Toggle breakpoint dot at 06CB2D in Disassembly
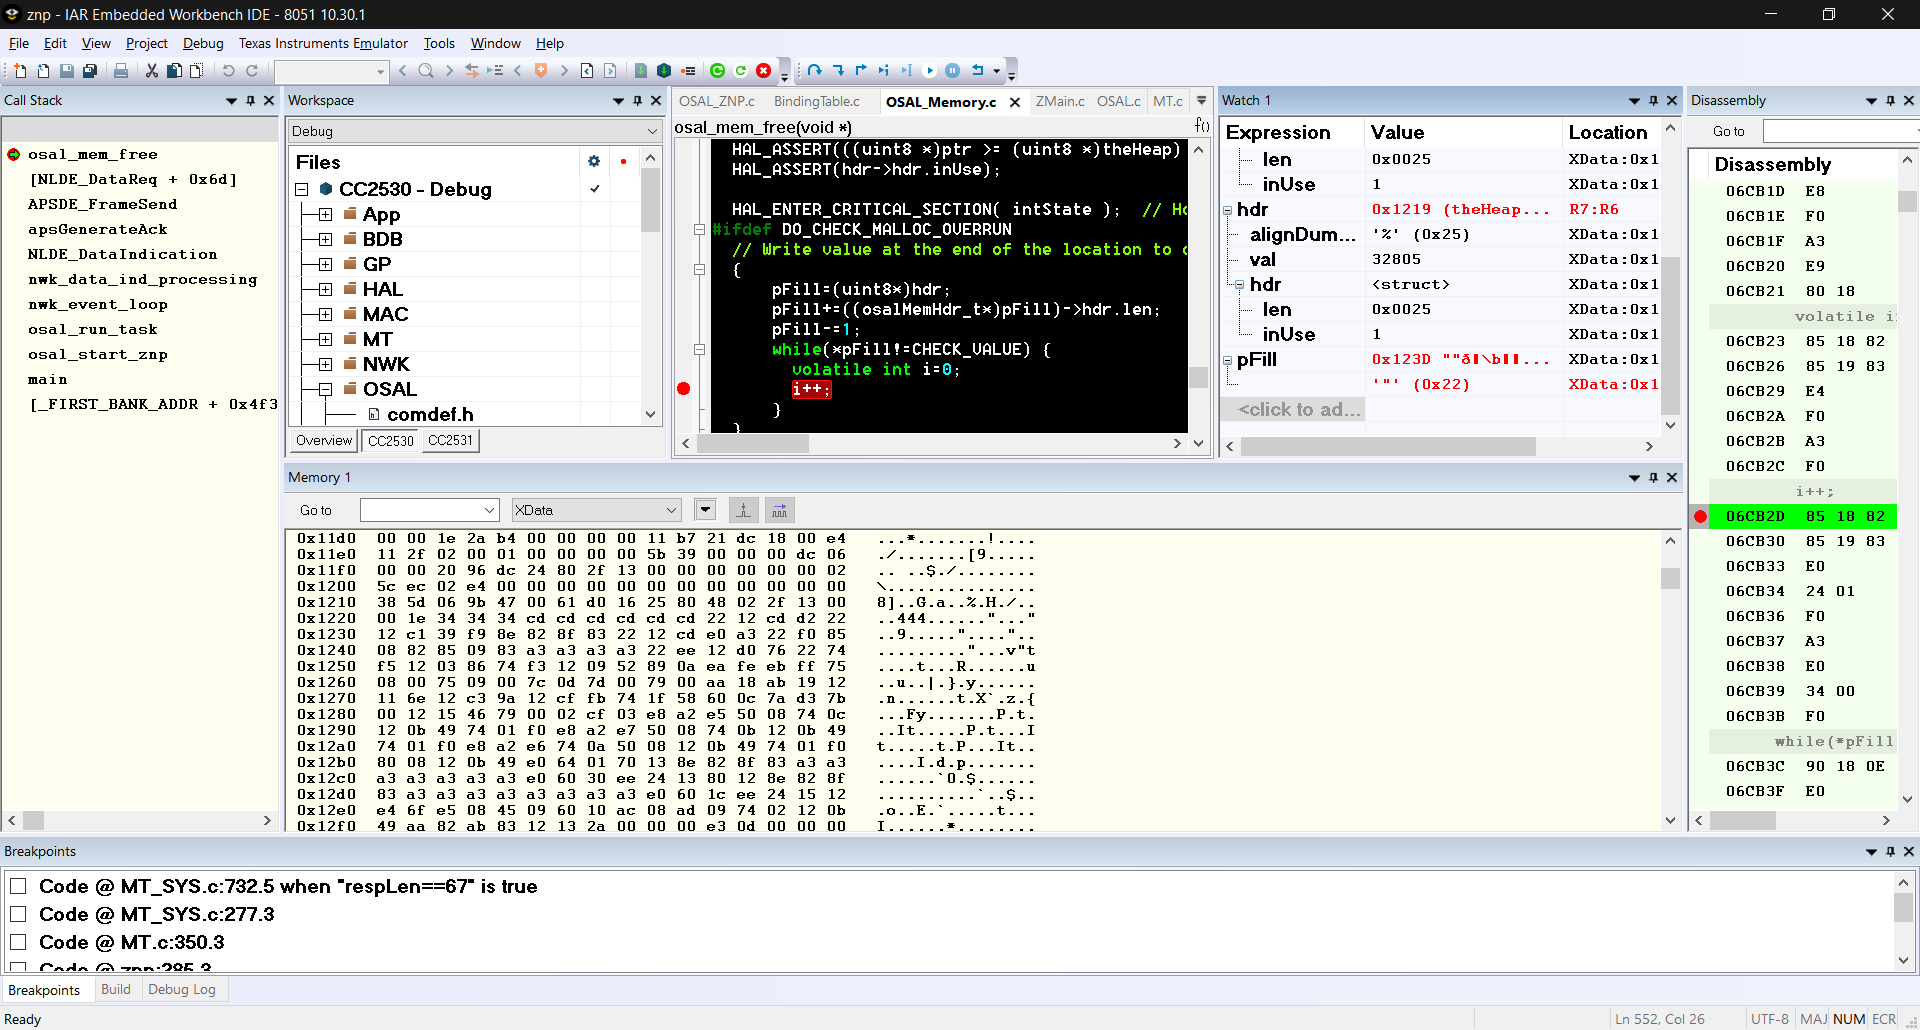Viewport: 1920px width, 1030px height. coord(1700,516)
